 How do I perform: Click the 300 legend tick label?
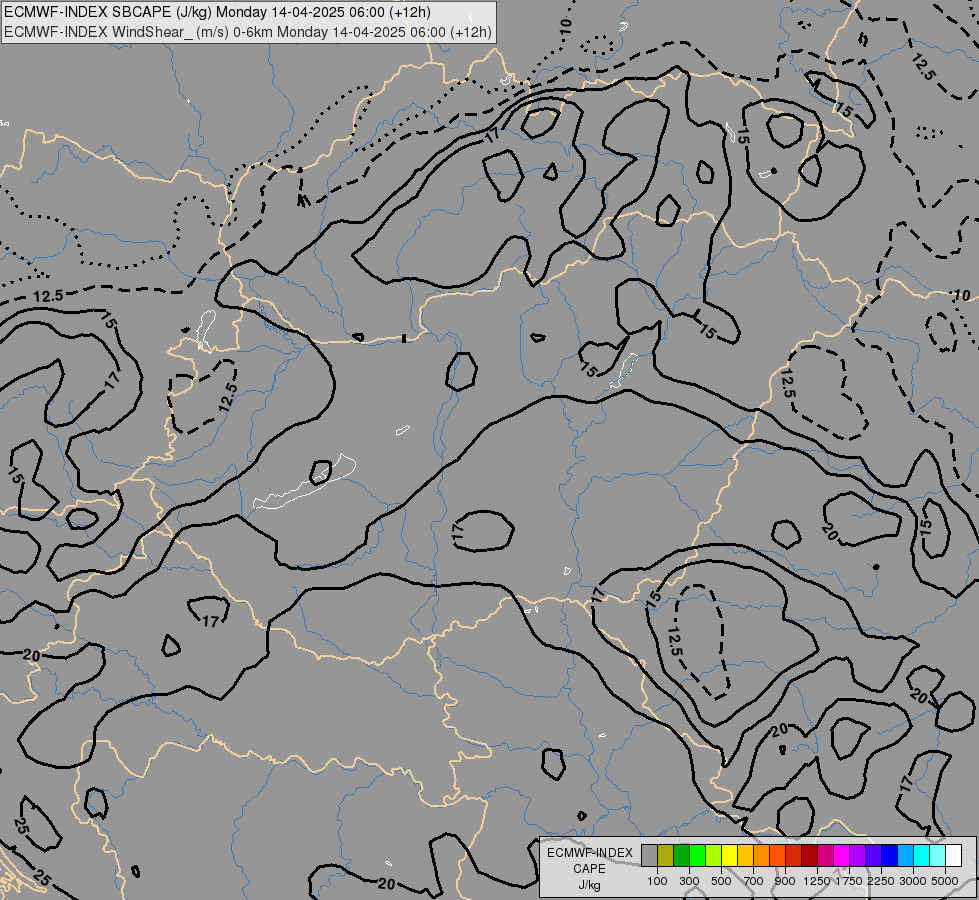tap(689, 881)
